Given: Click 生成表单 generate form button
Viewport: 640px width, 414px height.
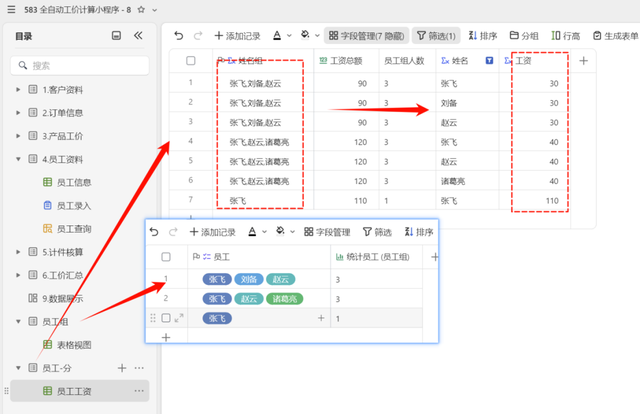Looking at the screenshot, I should [x=616, y=36].
